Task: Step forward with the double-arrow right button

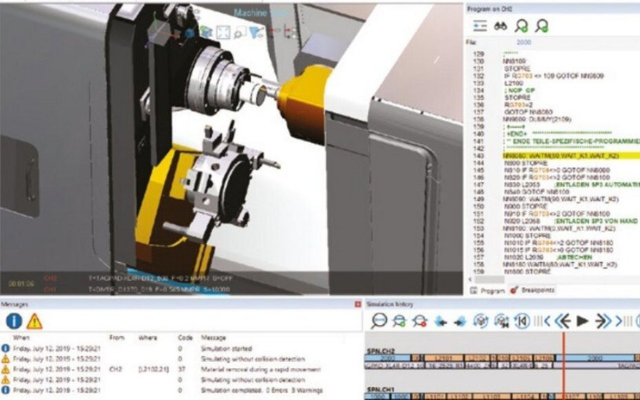Action: coord(603,321)
